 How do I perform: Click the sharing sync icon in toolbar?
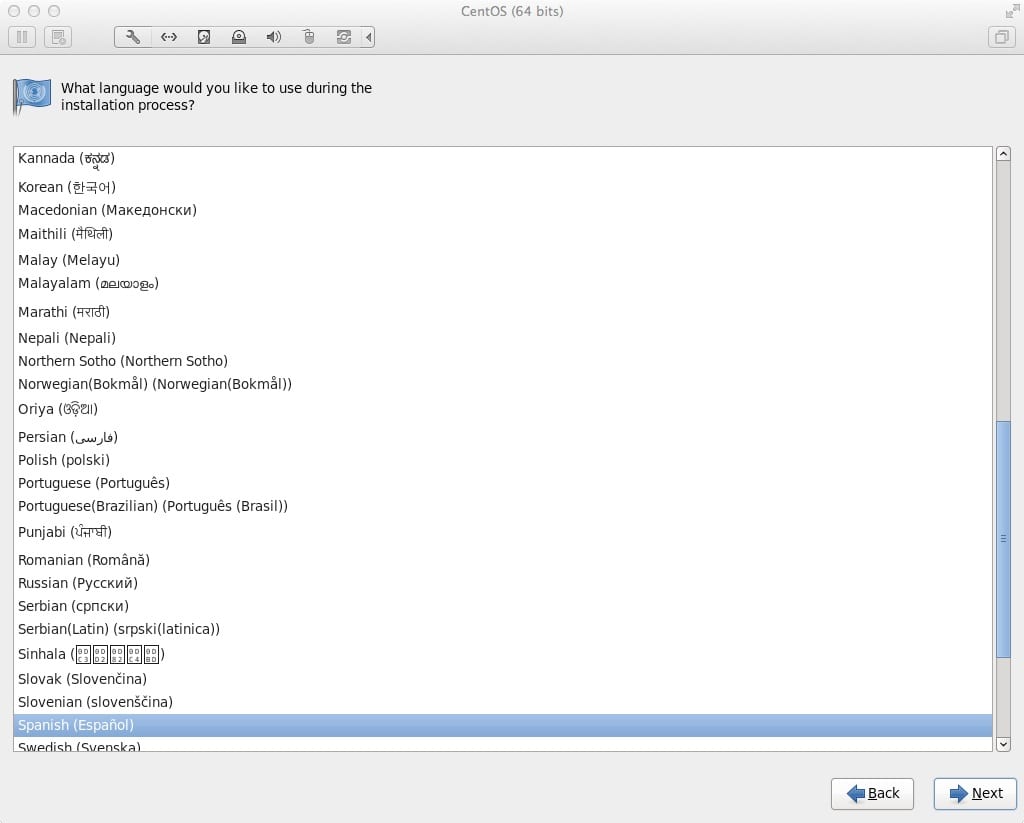[344, 37]
